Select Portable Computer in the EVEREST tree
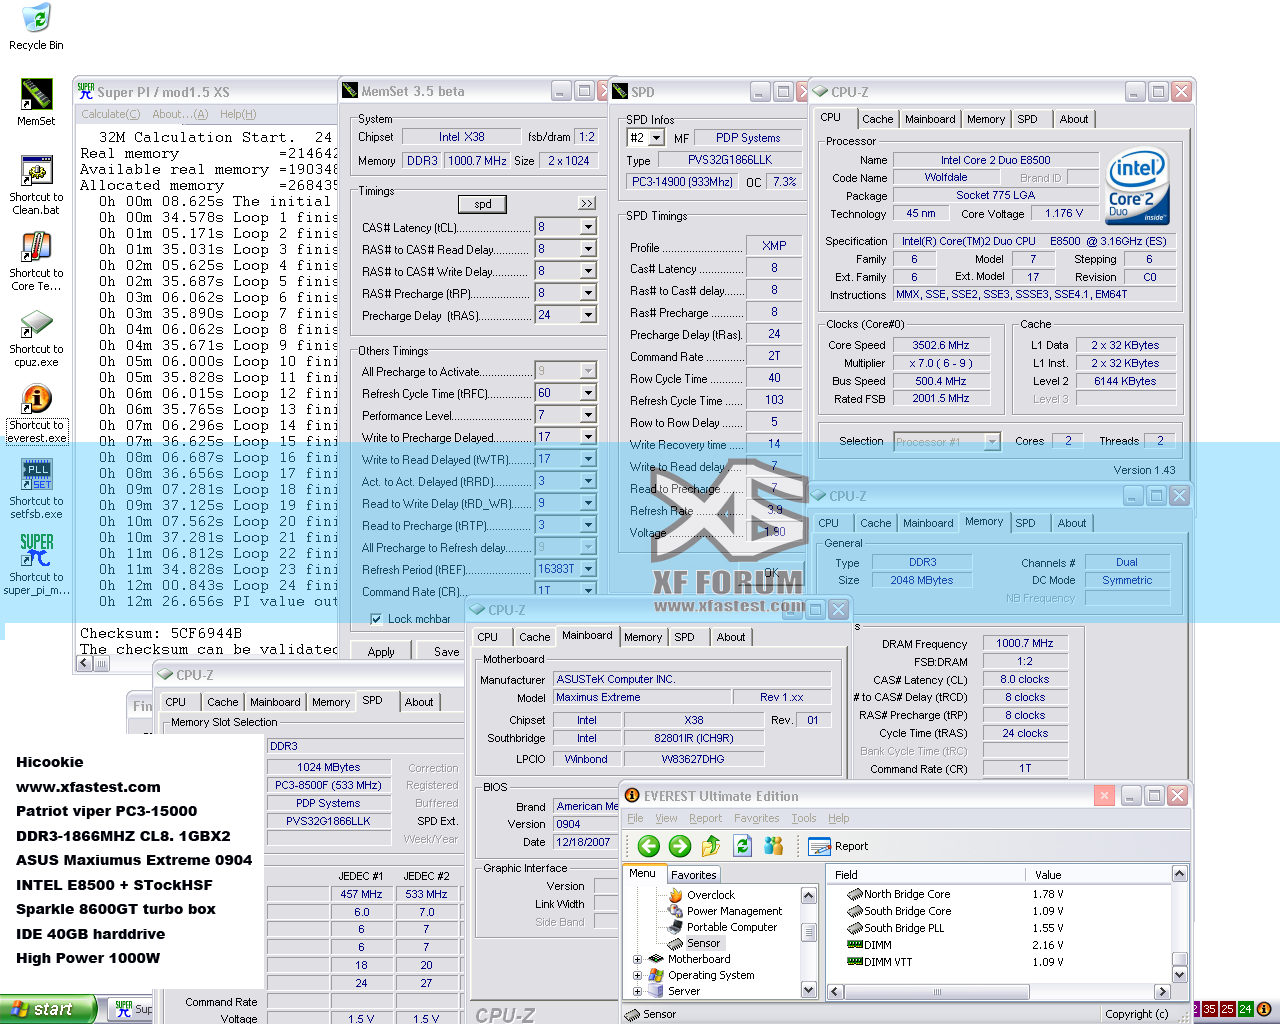The height and width of the screenshot is (1024, 1280). click(x=731, y=927)
